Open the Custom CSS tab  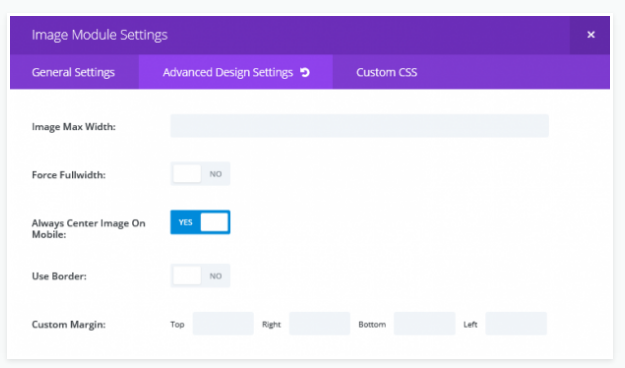click(387, 72)
